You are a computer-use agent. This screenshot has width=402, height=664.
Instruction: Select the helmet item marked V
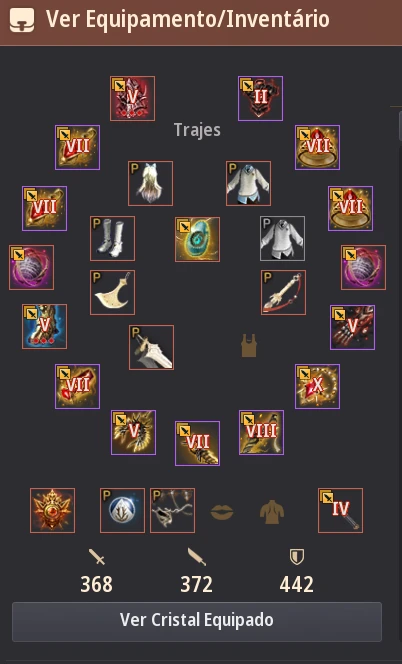133,99
